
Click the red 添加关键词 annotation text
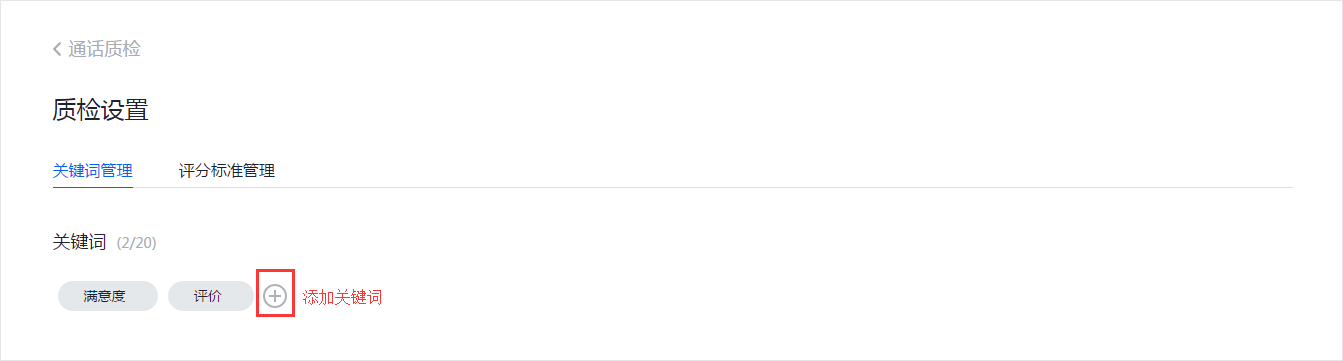click(342, 297)
